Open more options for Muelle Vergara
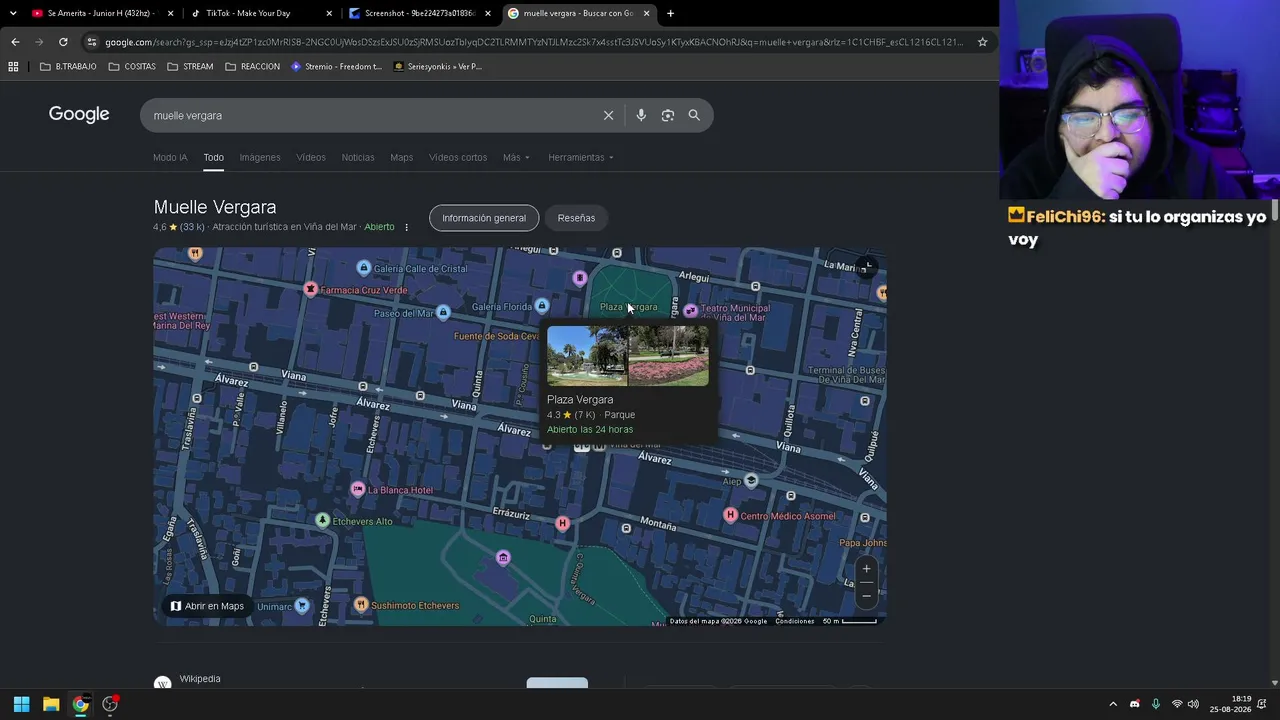The image size is (1280, 720). [x=406, y=227]
